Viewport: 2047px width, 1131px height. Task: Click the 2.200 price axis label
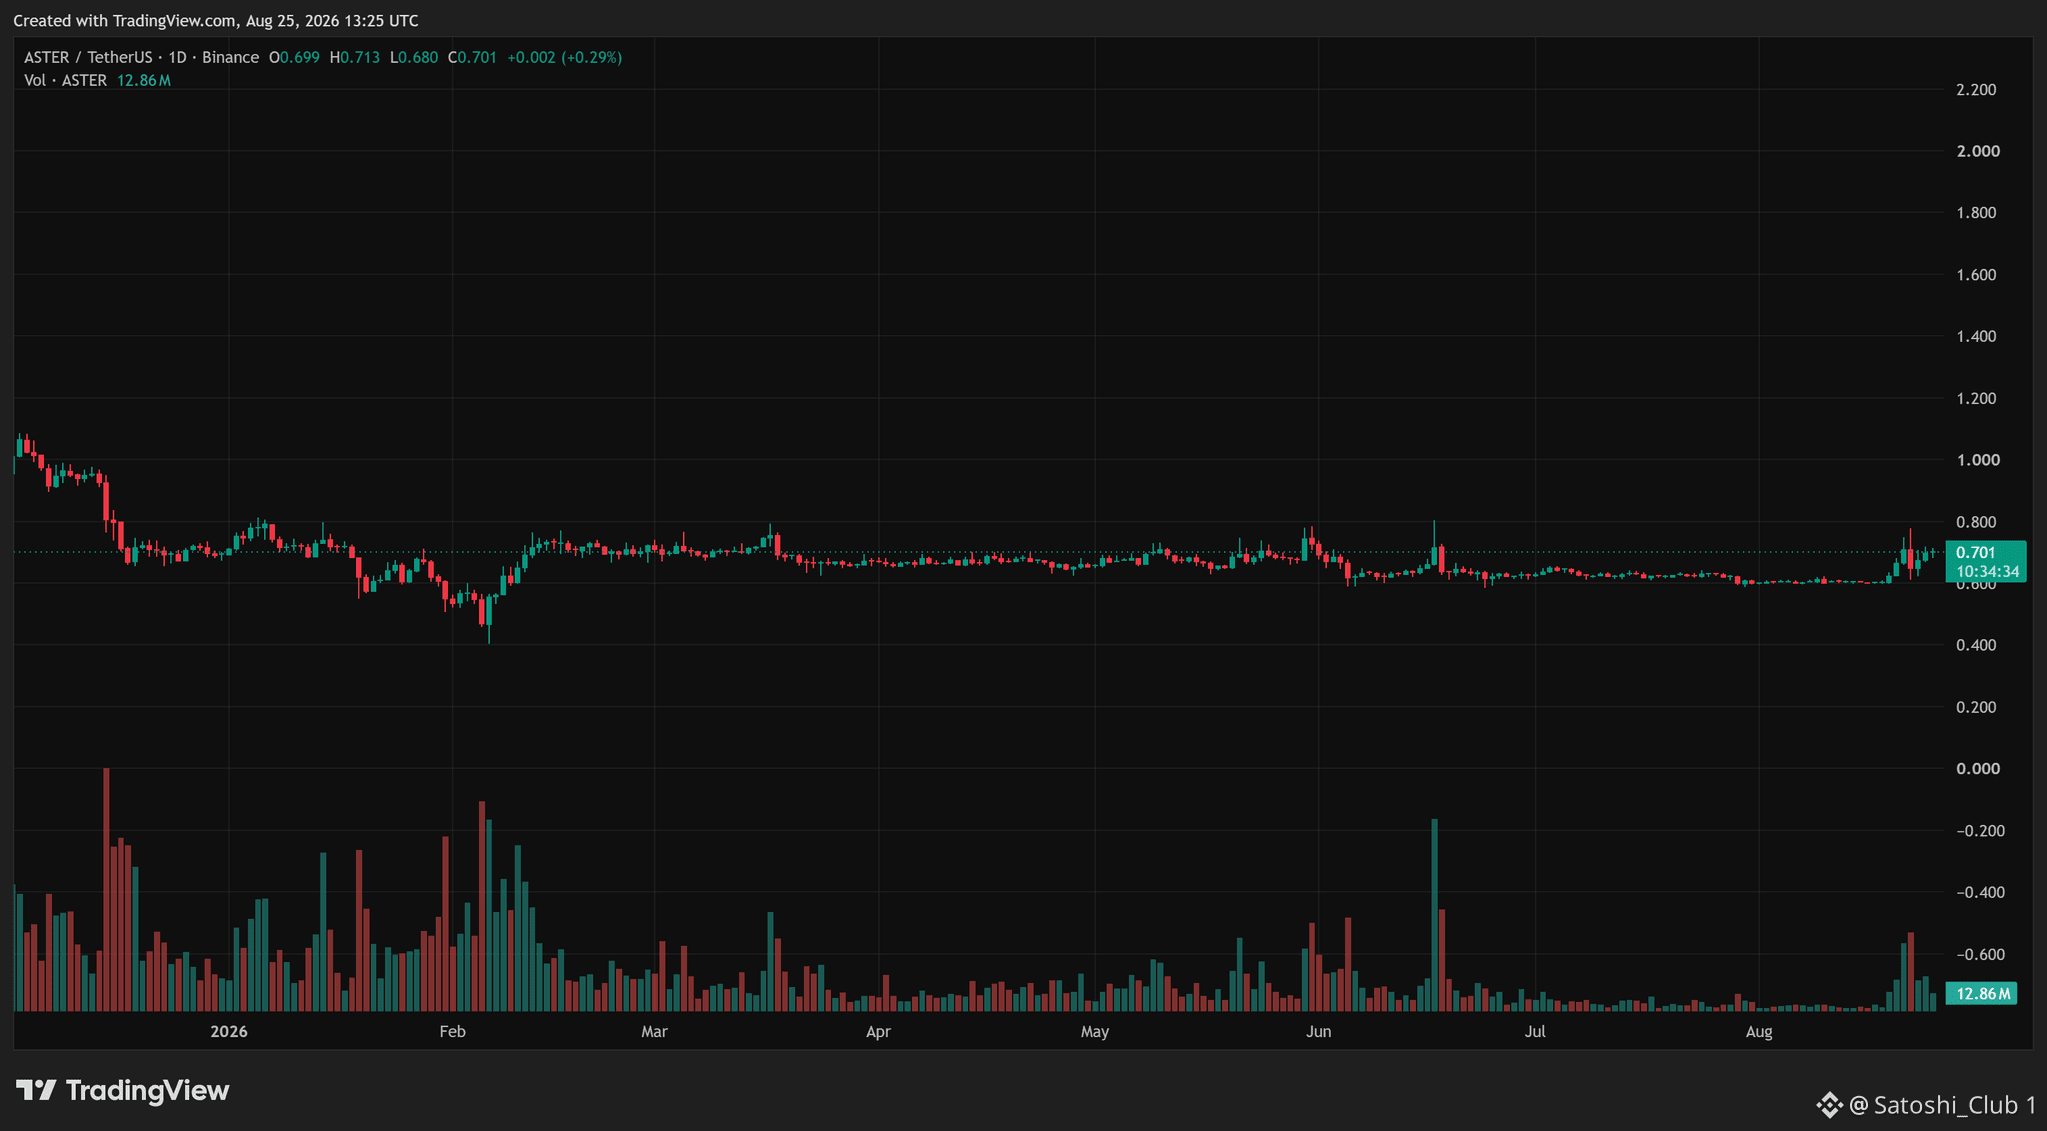pyautogui.click(x=1976, y=90)
